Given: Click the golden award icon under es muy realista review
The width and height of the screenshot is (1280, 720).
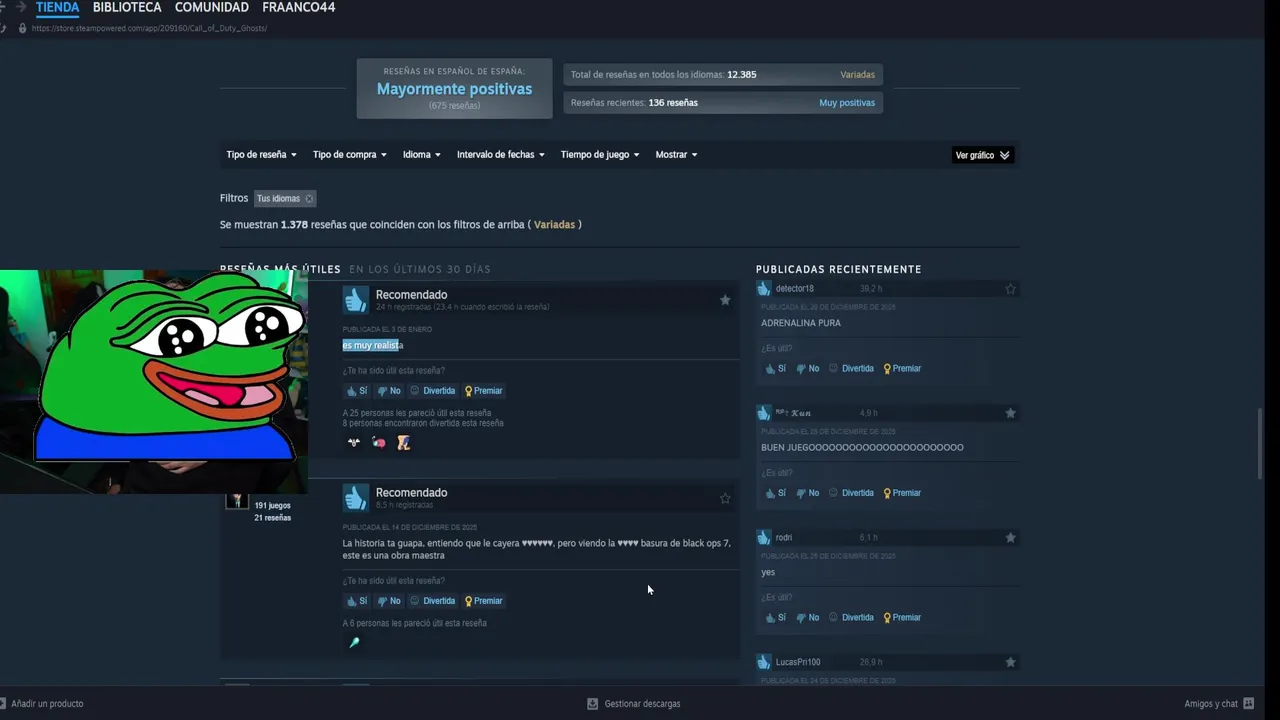Looking at the screenshot, I should 404,442.
